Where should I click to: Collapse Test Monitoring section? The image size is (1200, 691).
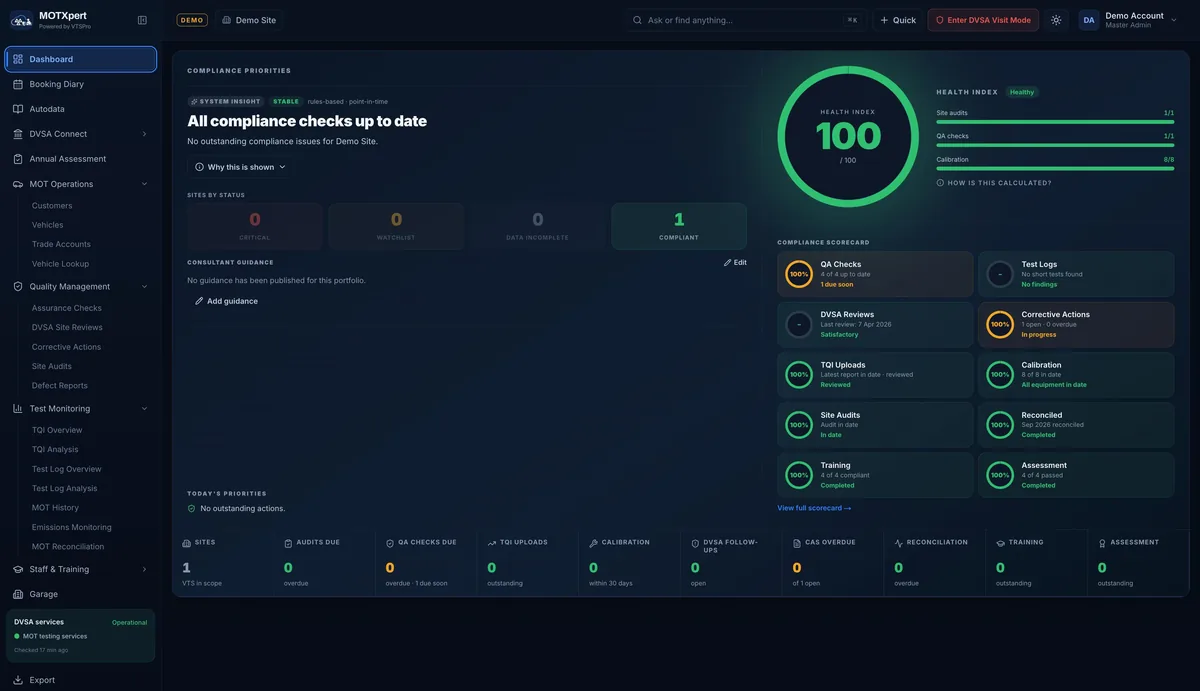coord(144,408)
